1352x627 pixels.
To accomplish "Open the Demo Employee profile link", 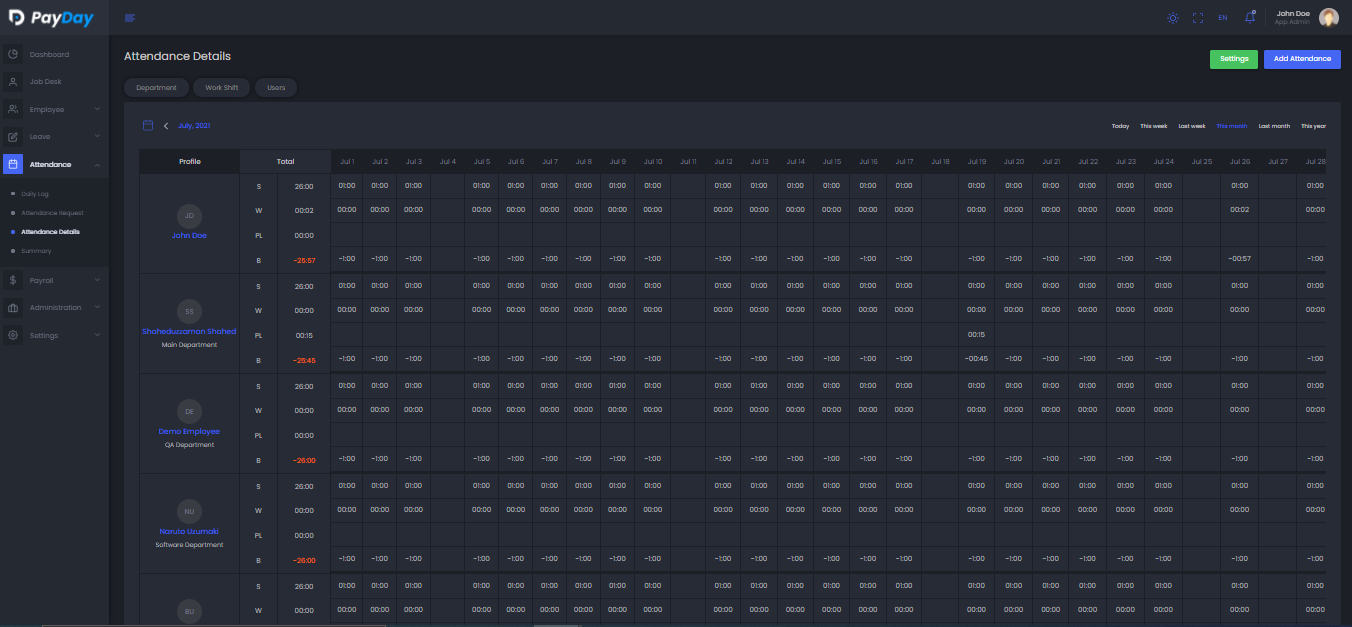I will coord(189,431).
